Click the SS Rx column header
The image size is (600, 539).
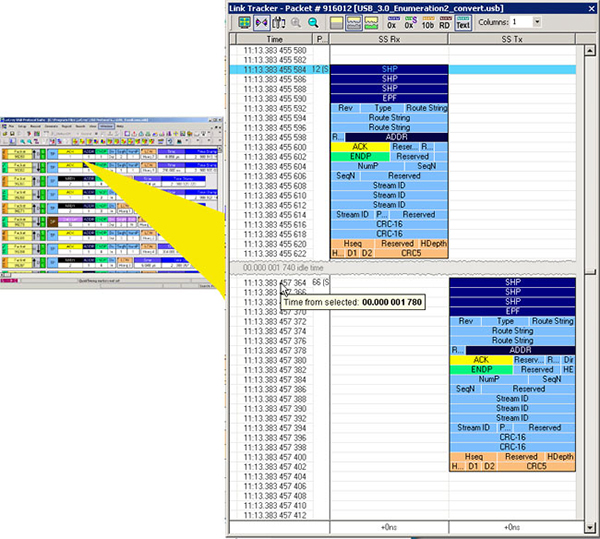389,38
